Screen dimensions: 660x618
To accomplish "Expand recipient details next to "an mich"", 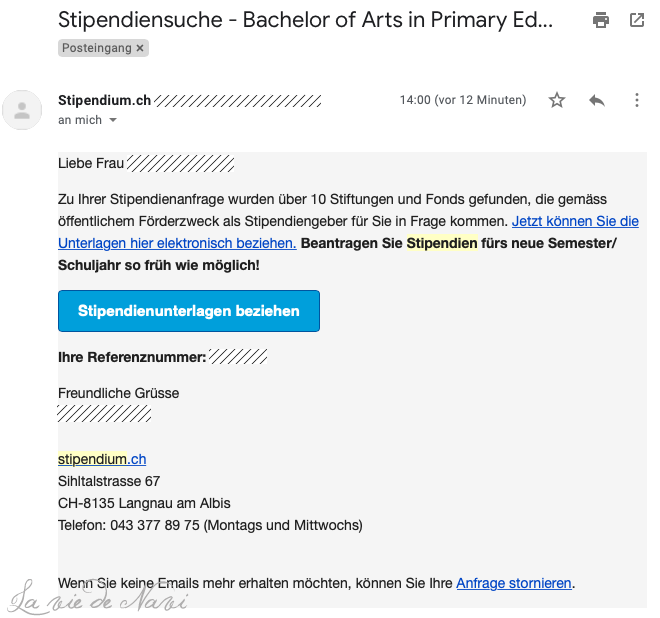I will tap(113, 120).
